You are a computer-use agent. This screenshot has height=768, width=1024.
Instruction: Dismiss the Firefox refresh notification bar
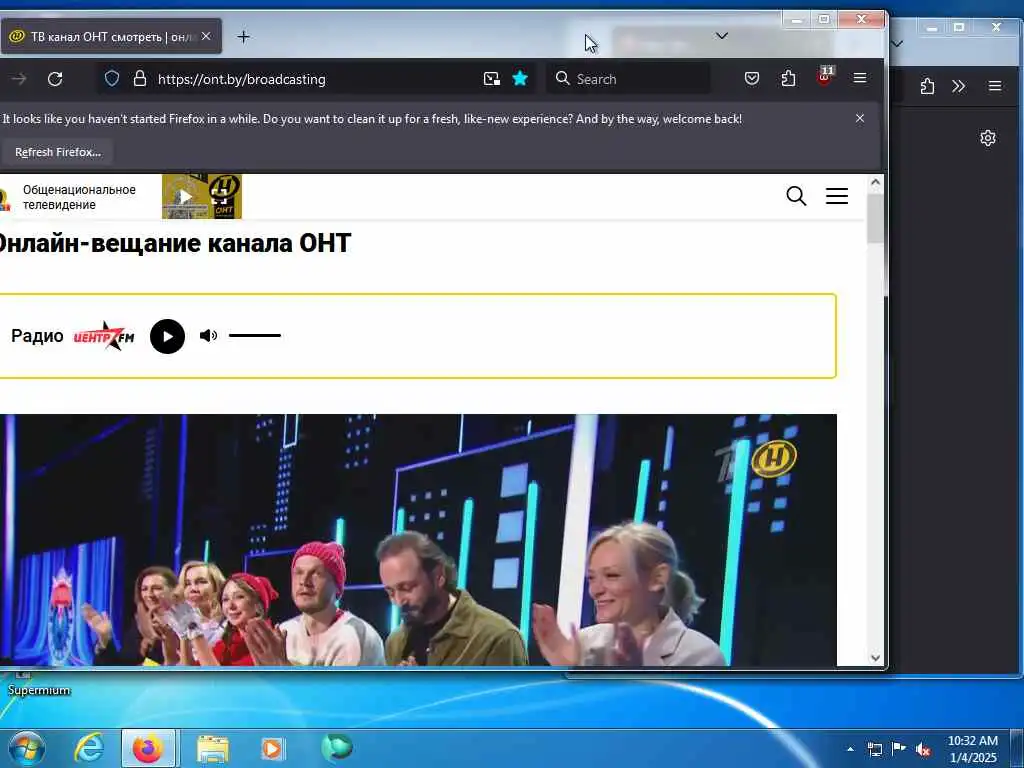click(860, 118)
